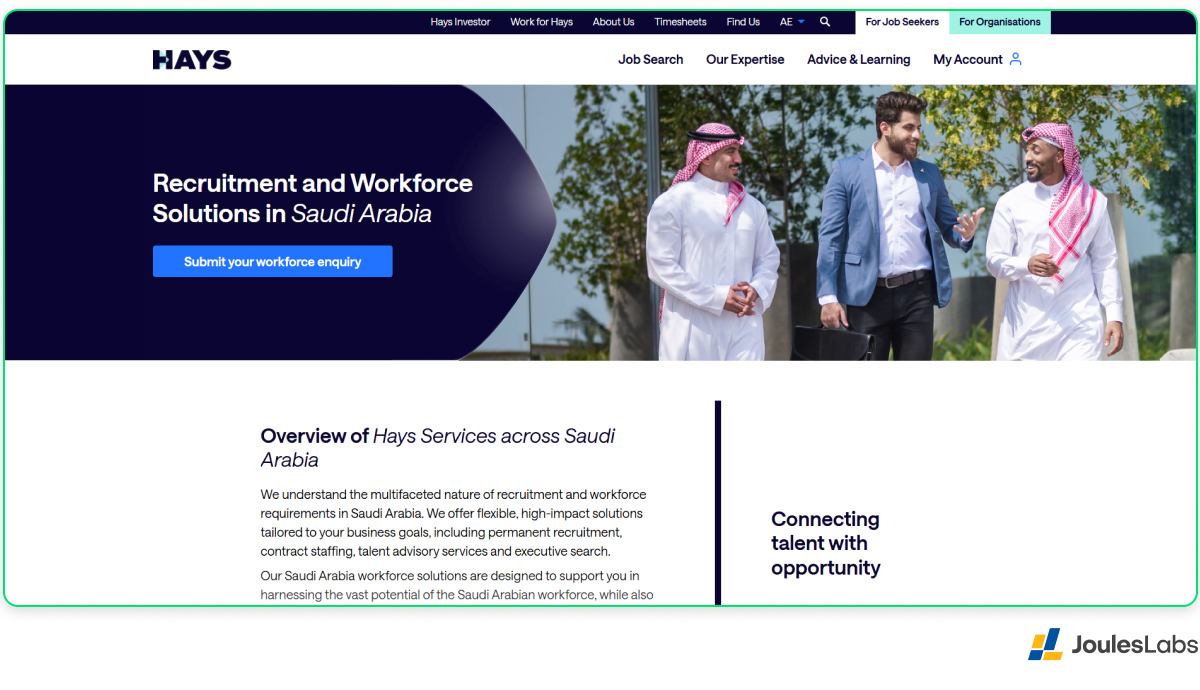The height and width of the screenshot is (690, 1200).
Task: Open the Advice & Learning menu
Action: pyautogui.click(x=859, y=60)
